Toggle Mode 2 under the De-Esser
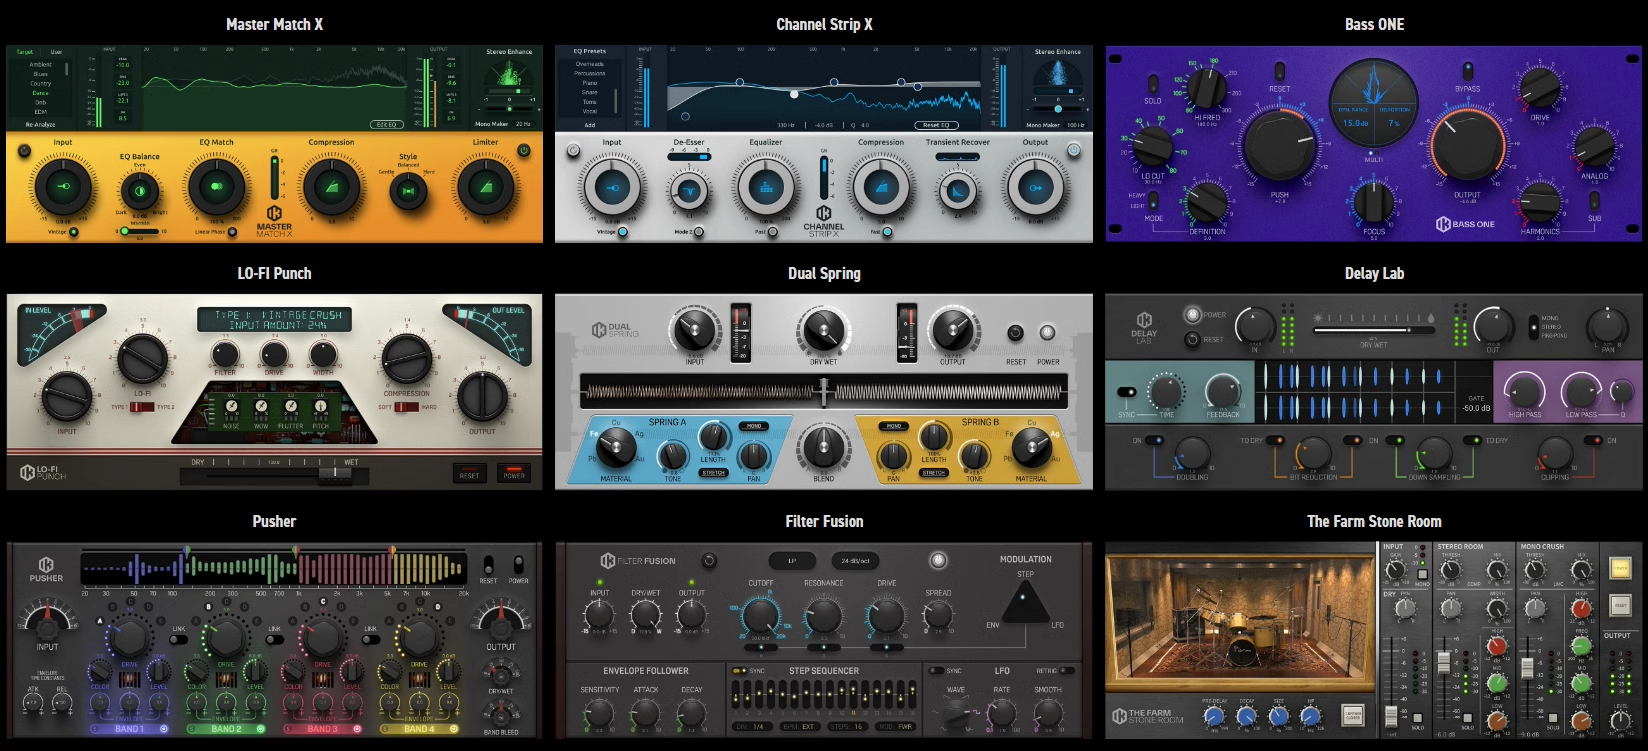Image resolution: width=1648 pixels, height=751 pixels. (x=698, y=232)
